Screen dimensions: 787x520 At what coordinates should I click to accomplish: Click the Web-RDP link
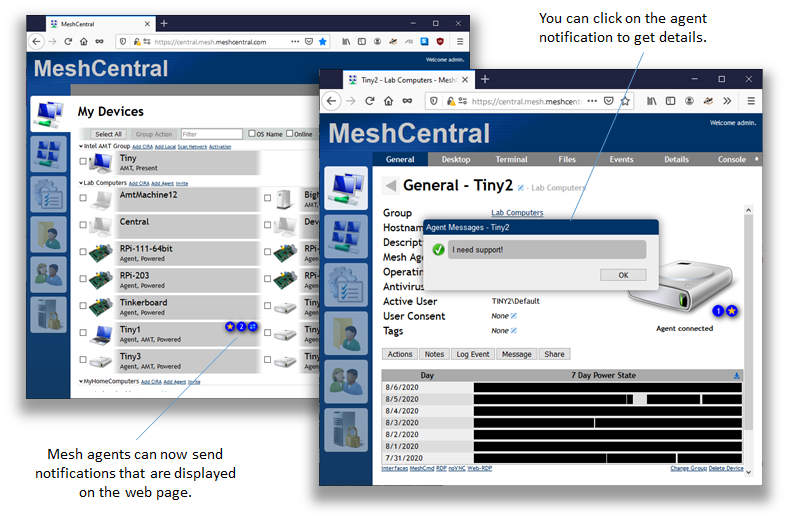479,468
